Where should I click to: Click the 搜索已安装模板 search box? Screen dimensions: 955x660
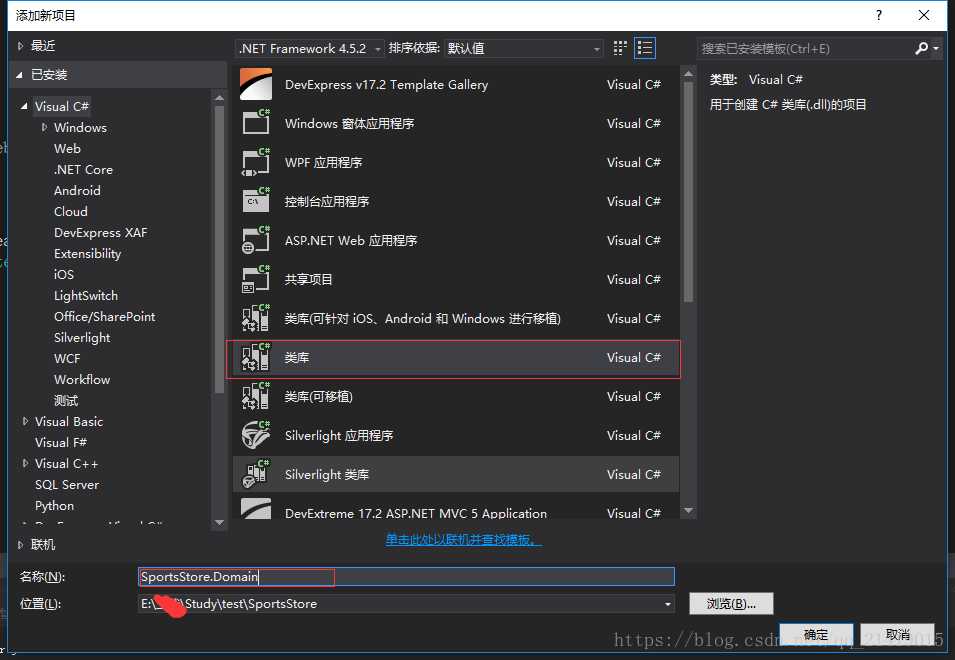[x=804, y=48]
